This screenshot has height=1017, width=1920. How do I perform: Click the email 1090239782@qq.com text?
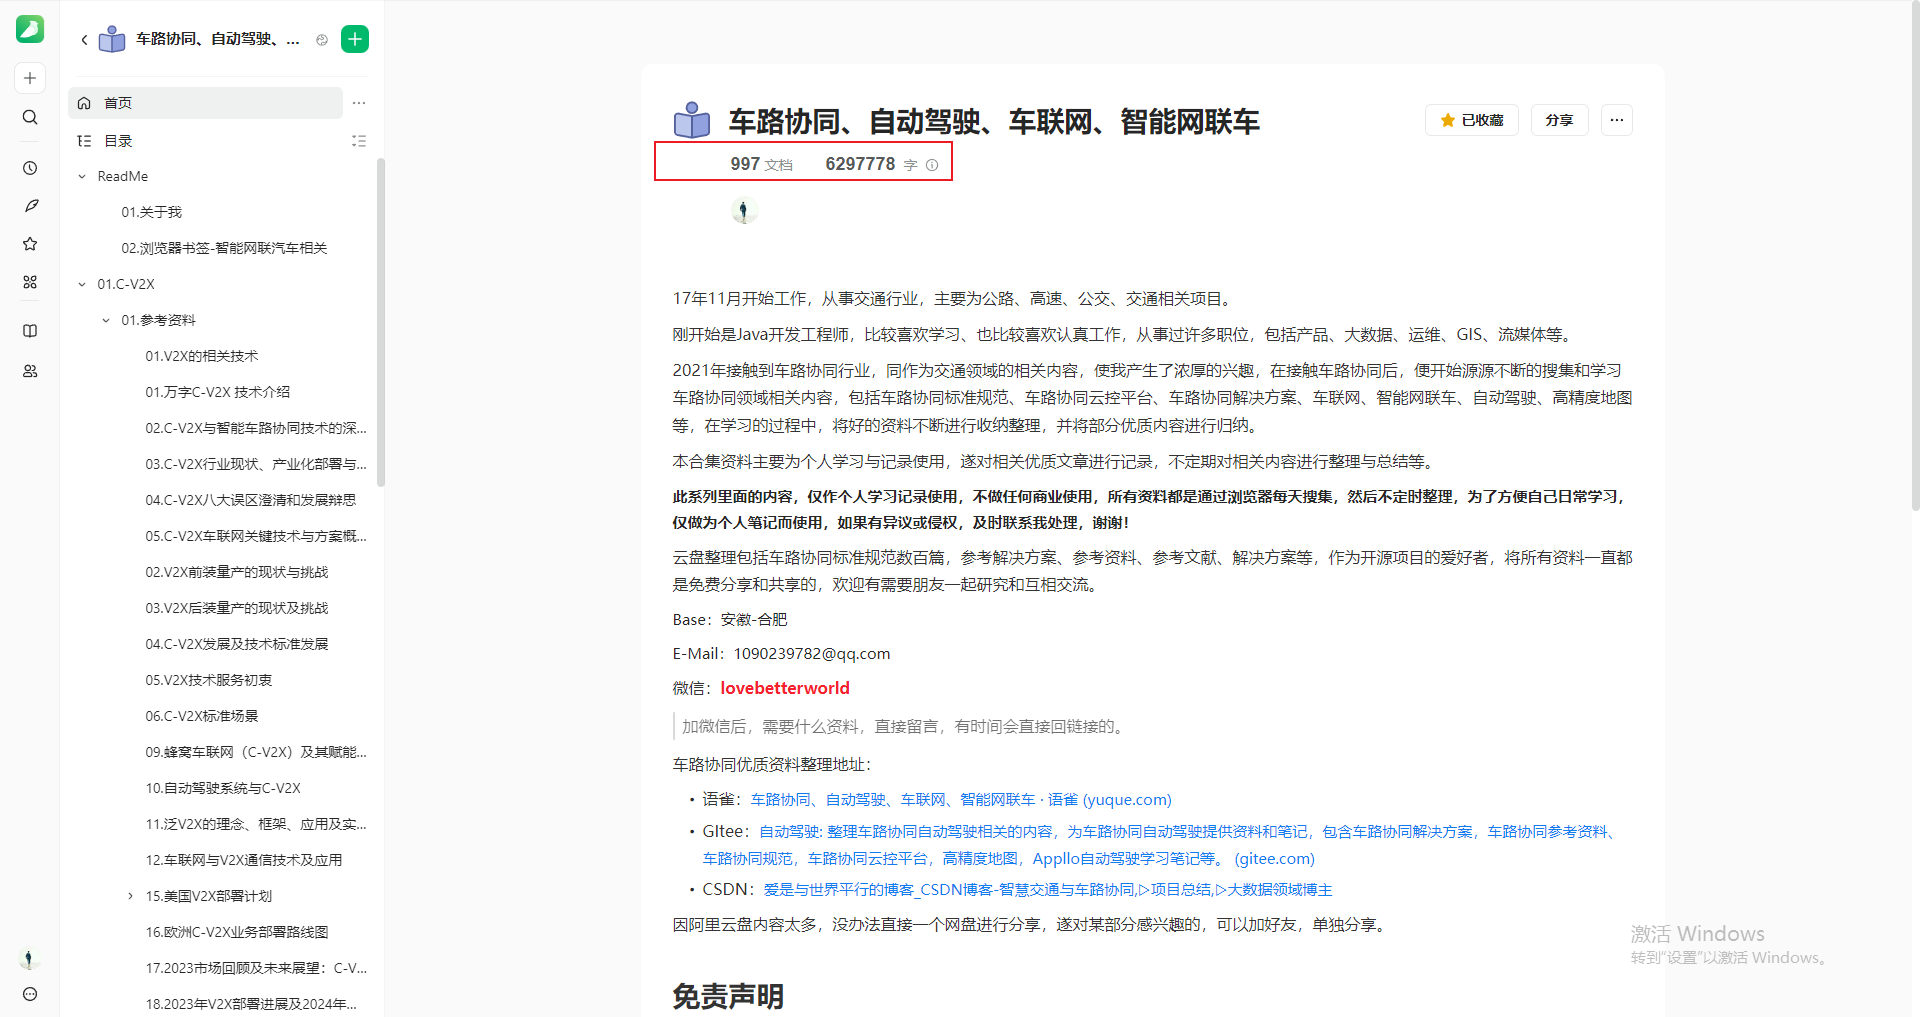point(812,654)
